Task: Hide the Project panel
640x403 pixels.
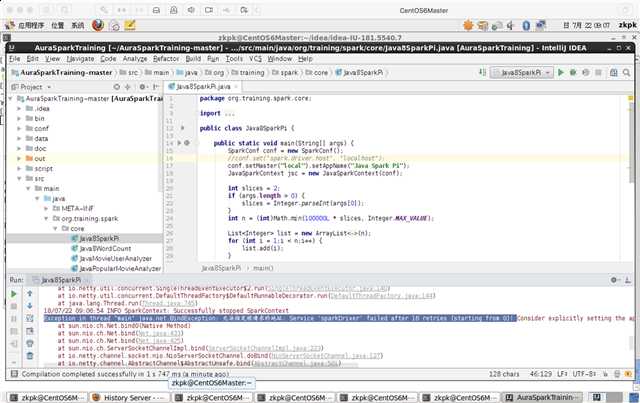Action: [156, 87]
